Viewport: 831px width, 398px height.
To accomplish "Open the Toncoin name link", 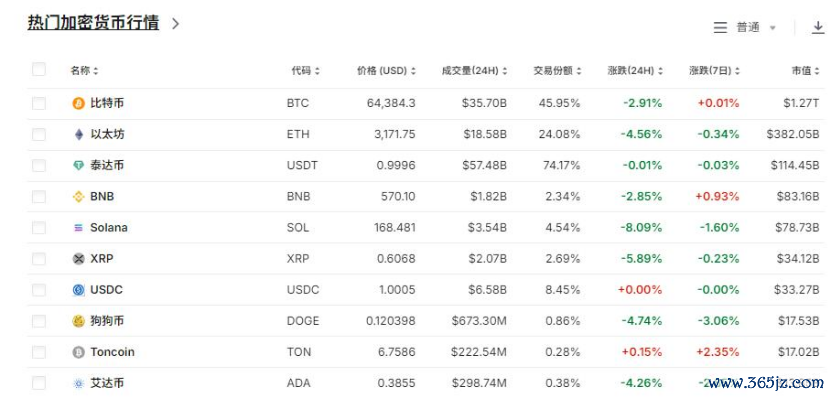I will [x=112, y=352].
